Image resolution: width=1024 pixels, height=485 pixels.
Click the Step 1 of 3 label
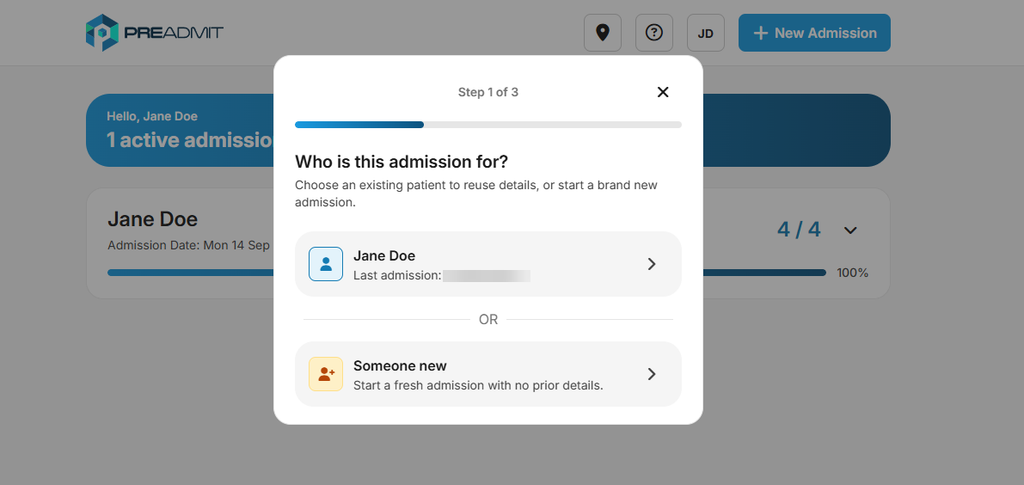(x=488, y=92)
